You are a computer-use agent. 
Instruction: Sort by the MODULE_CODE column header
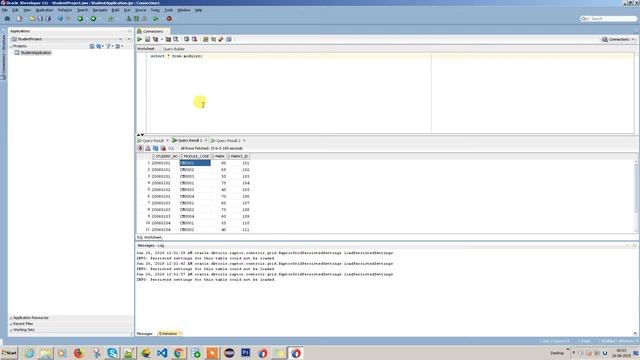pos(196,156)
